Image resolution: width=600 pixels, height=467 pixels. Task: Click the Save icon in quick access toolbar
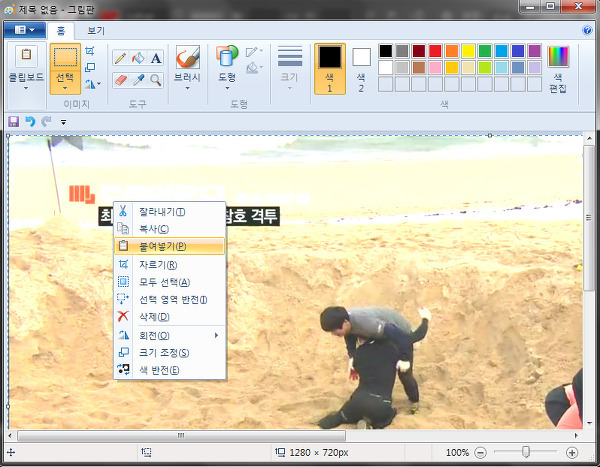click(13, 122)
